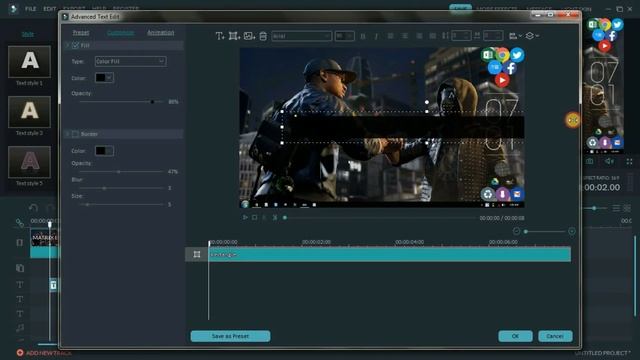Click the align left icon in the dialog toolbar
This screenshot has height=360, width=640.
click(x=391, y=36)
